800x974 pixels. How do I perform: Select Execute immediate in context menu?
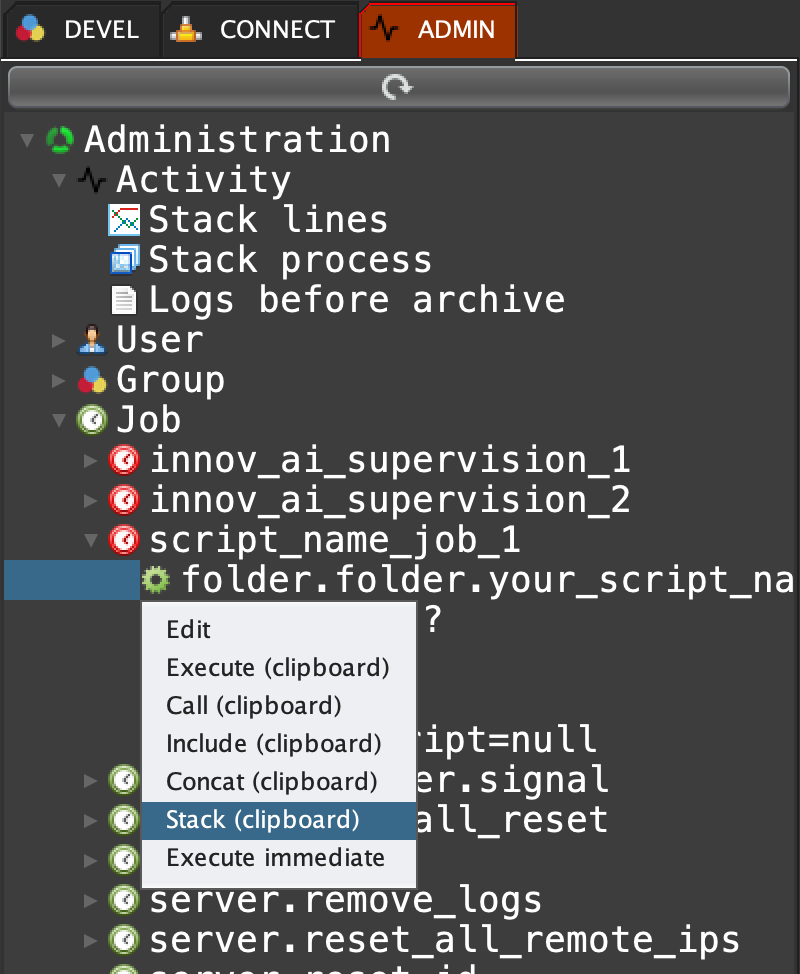click(275, 858)
